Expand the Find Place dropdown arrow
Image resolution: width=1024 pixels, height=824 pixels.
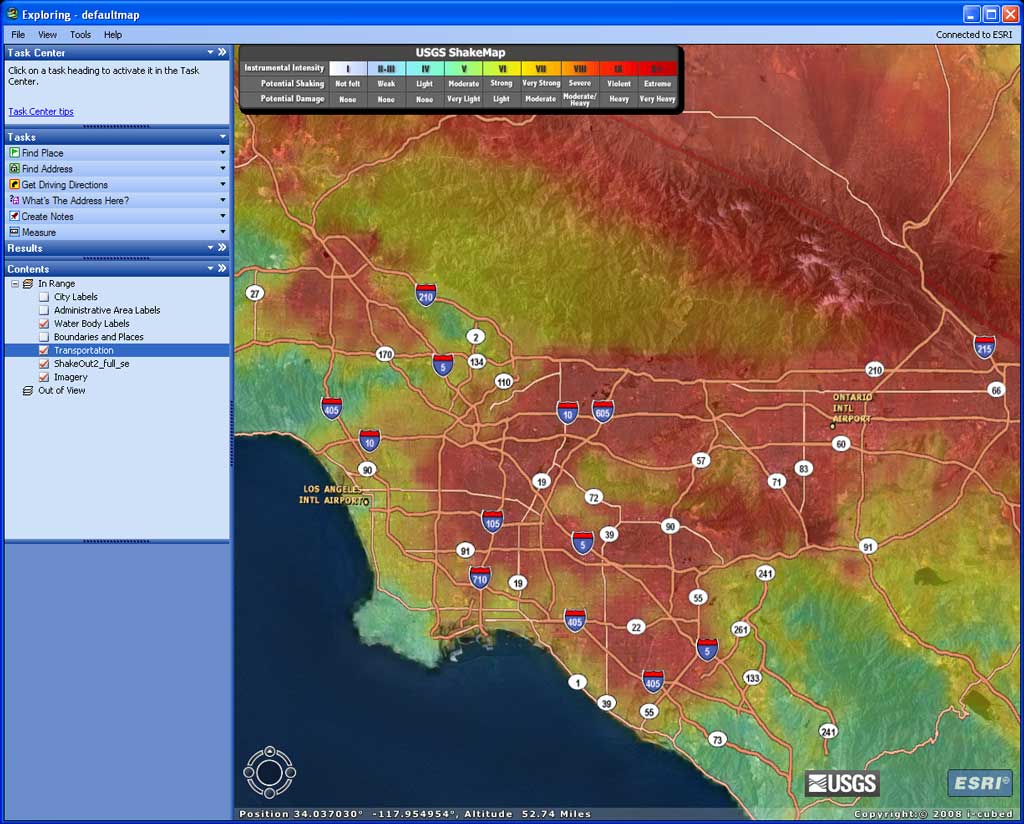tap(223, 153)
